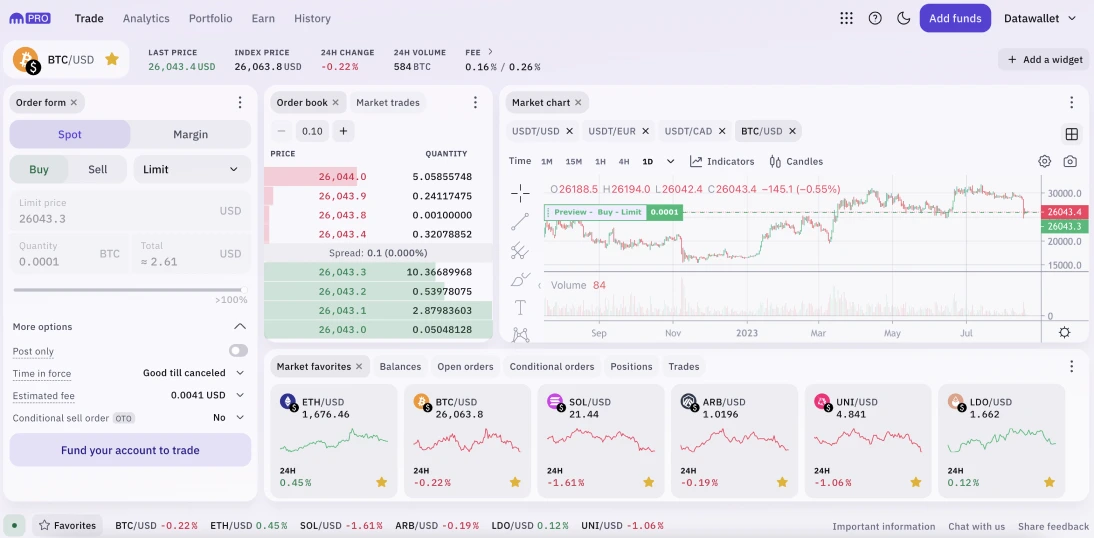Image resolution: width=1094 pixels, height=538 pixels.
Task: Click Add a widget button
Action: [x=1044, y=59]
